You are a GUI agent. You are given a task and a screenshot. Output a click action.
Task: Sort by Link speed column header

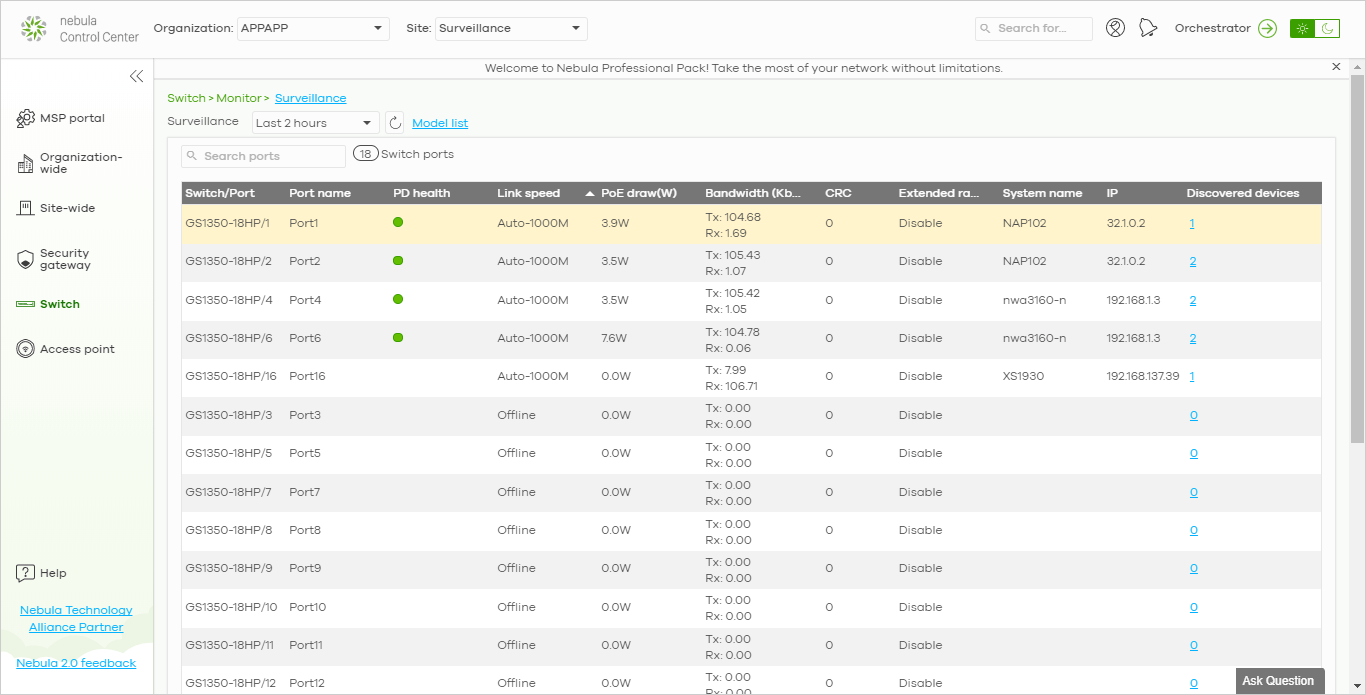click(529, 193)
